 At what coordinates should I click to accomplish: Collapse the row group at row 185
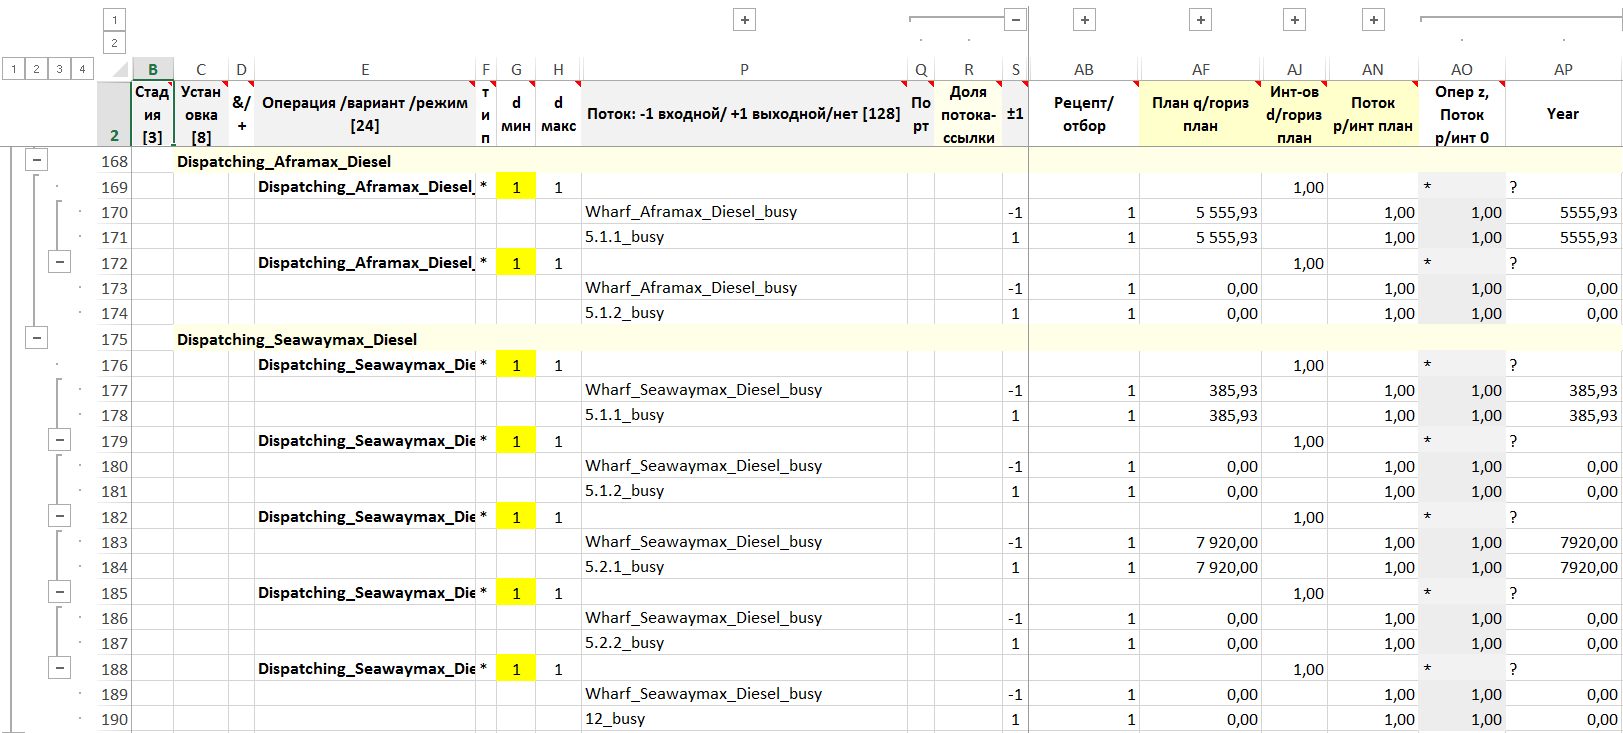[x=60, y=592]
